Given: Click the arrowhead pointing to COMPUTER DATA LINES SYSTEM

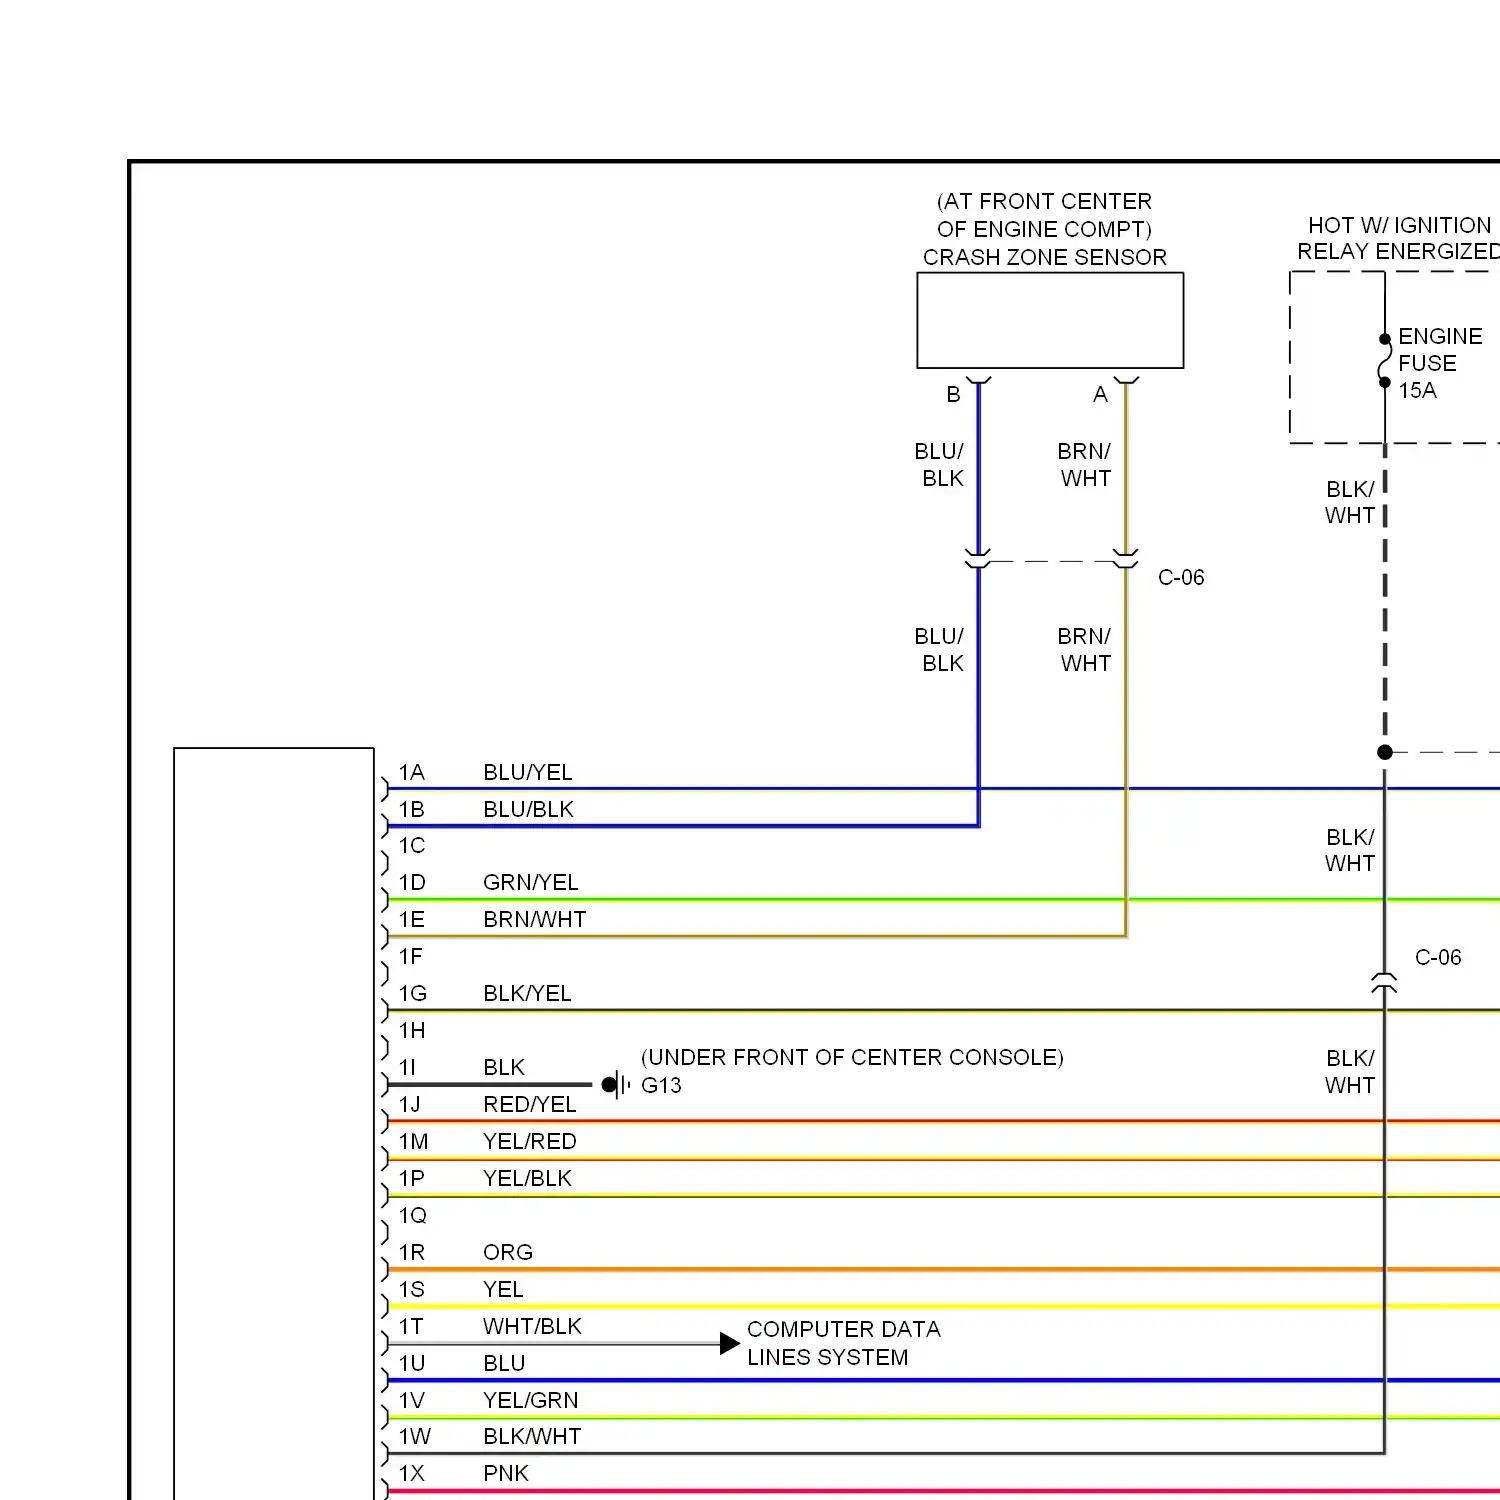Looking at the screenshot, I should (730, 1343).
